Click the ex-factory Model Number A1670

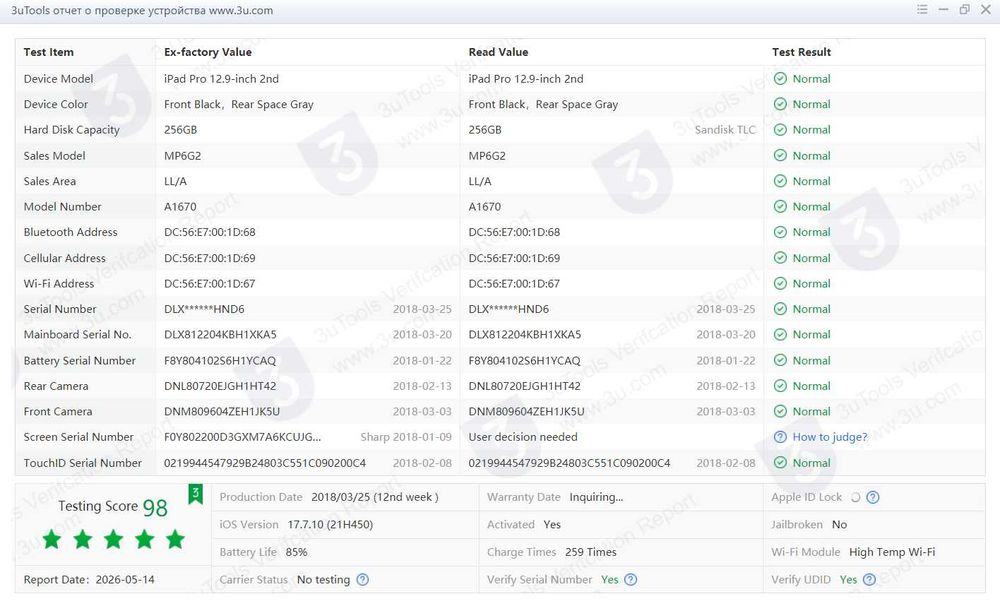[180, 207]
